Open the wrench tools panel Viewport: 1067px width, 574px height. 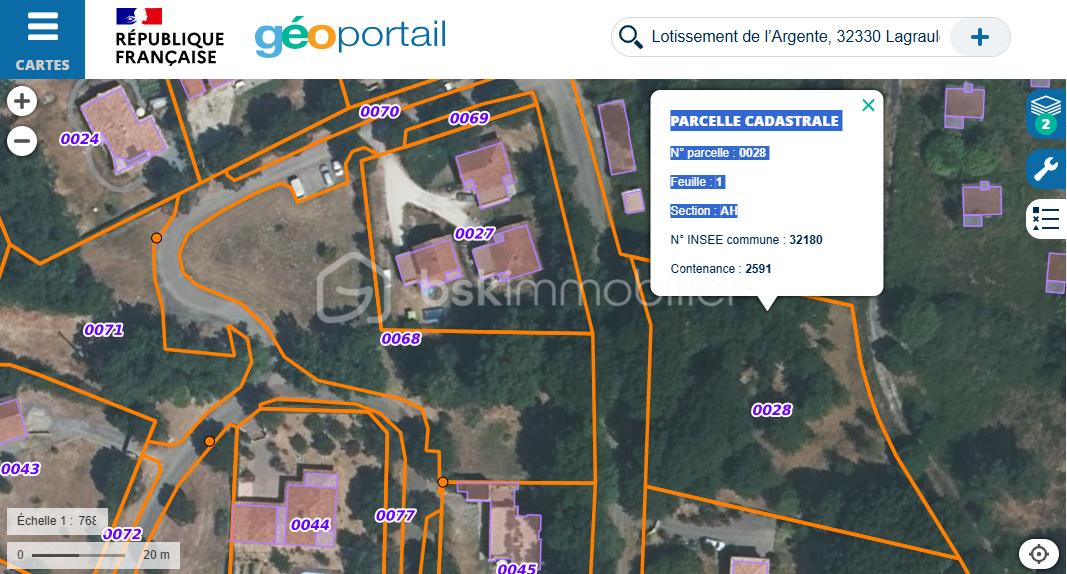(1046, 169)
